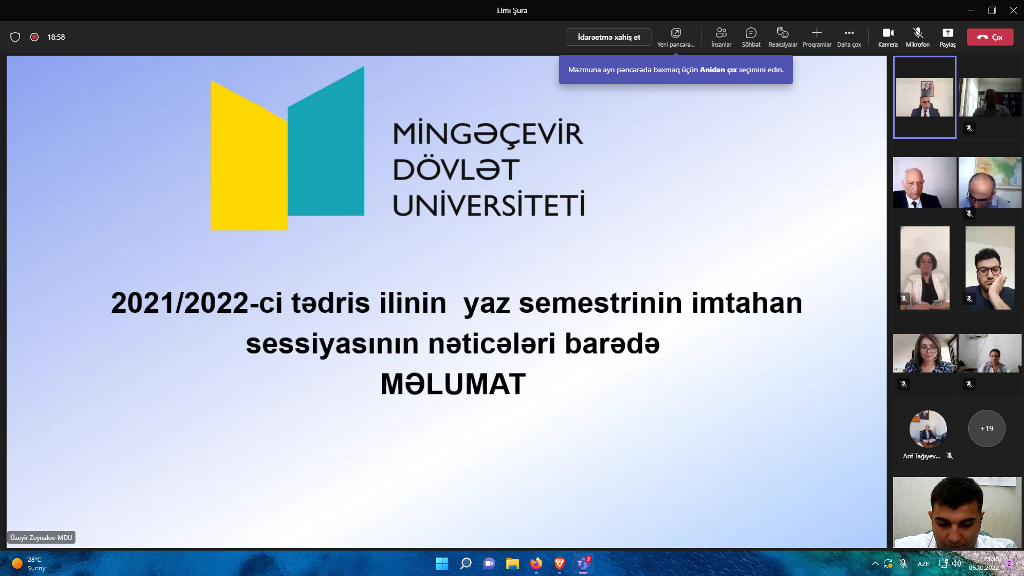The width and height of the screenshot is (1024, 576).
Task: Open the Windows Start menu
Action: point(441,564)
